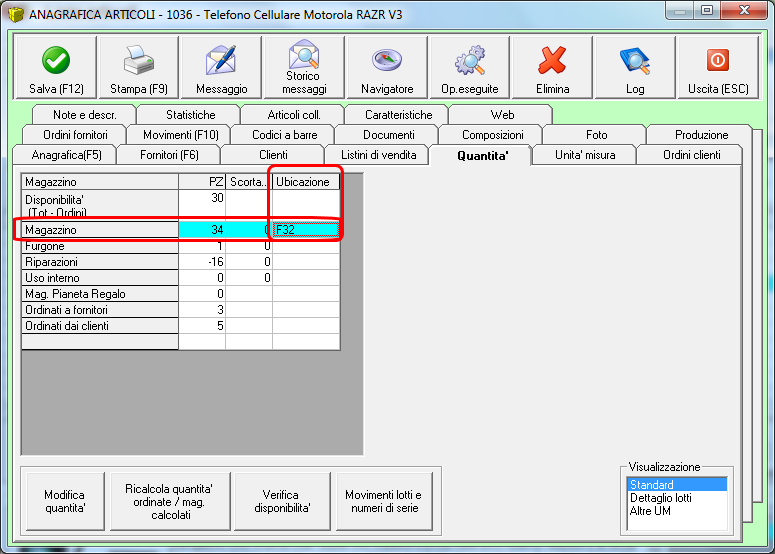Click the Ubicazione column header

[306, 182]
